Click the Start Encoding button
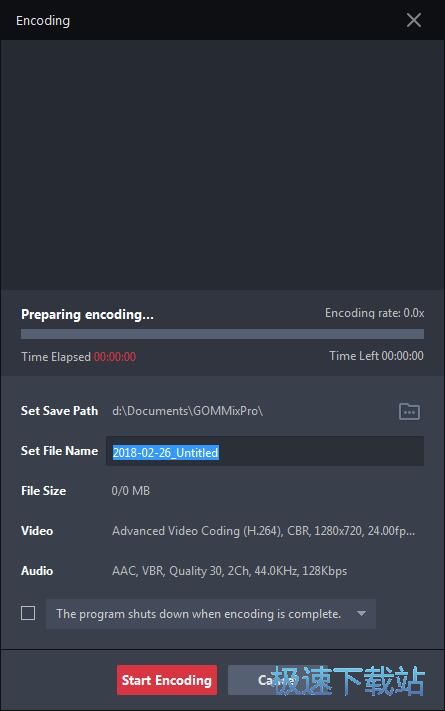 (x=166, y=680)
